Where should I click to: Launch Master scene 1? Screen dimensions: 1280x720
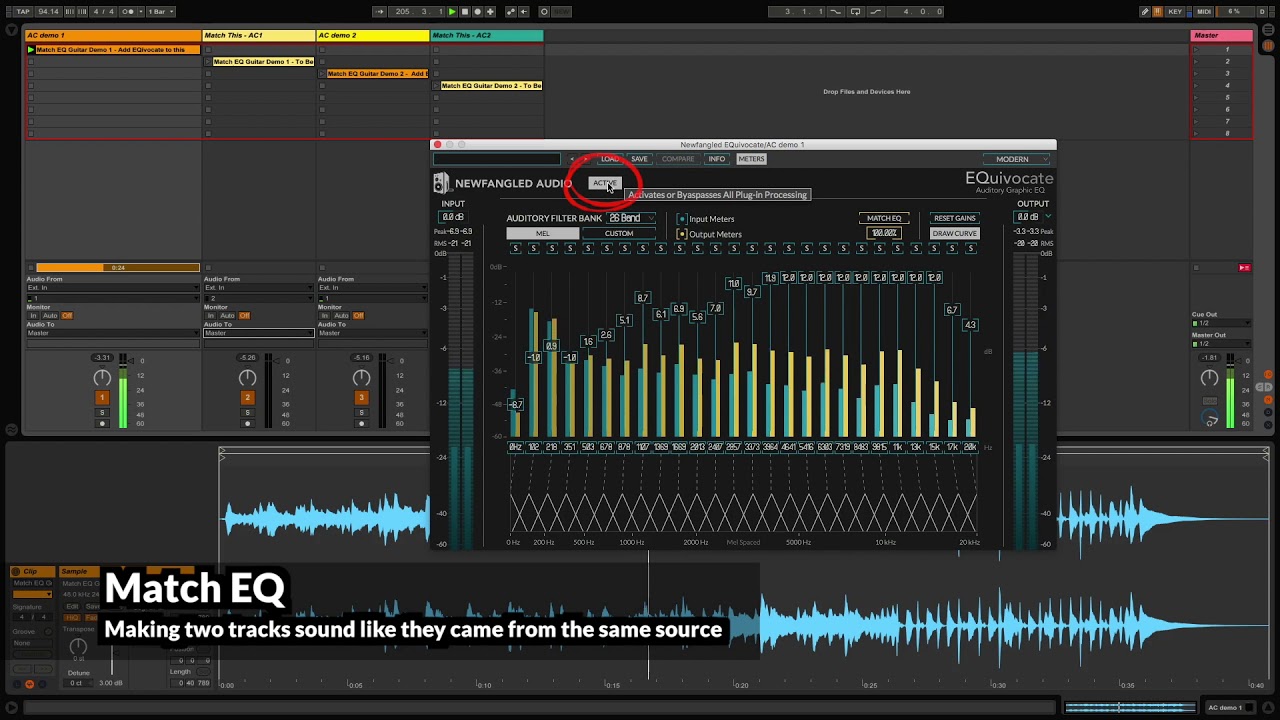pyautogui.click(x=1195, y=49)
